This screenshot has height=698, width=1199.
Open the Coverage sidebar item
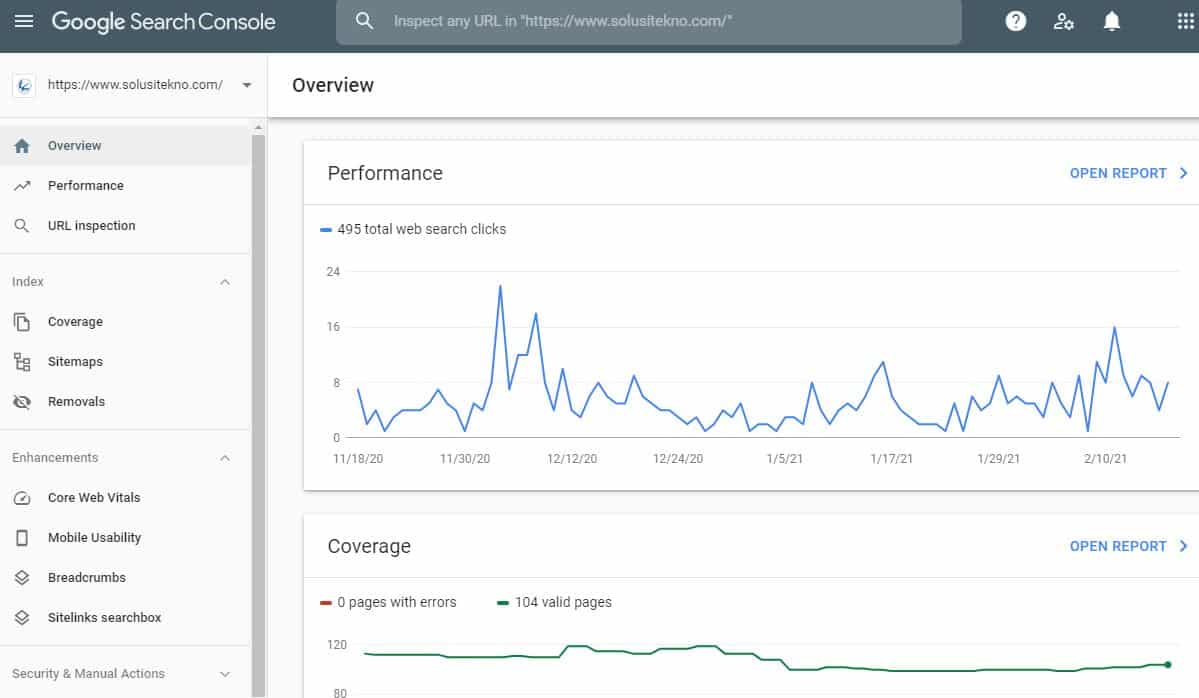[125, 322]
